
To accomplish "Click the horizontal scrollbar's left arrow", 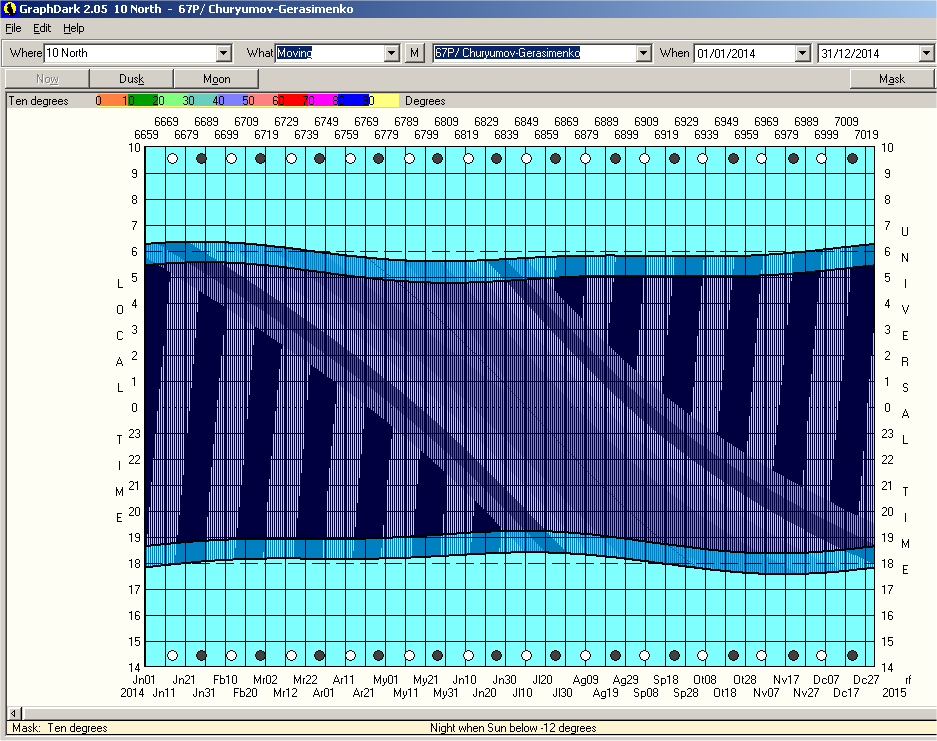I will [12, 713].
